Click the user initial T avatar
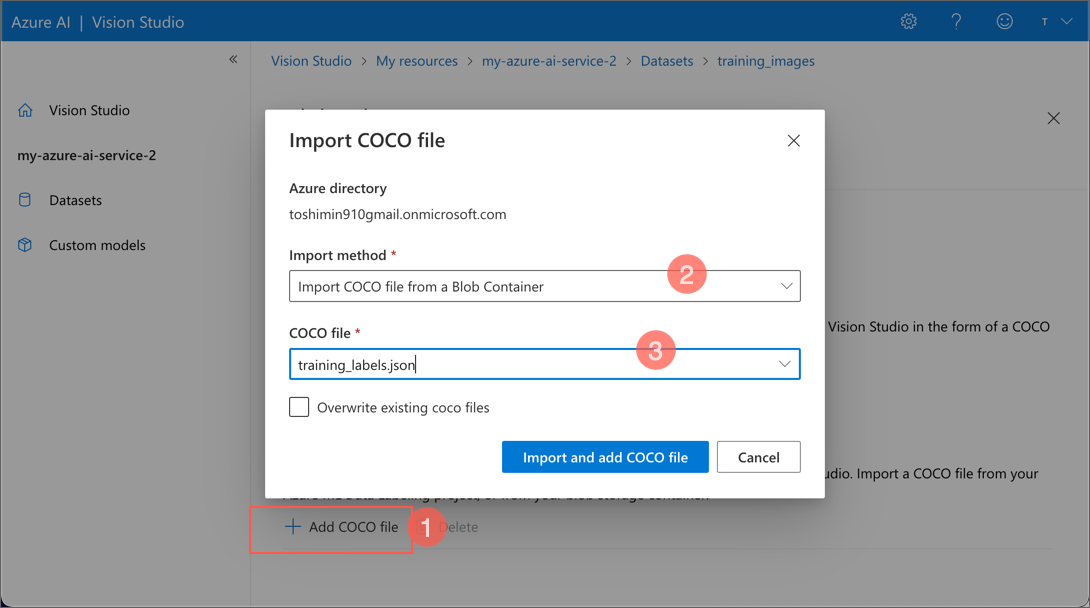Viewport: 1090px width, 608px height. (x=1044, y=22)
